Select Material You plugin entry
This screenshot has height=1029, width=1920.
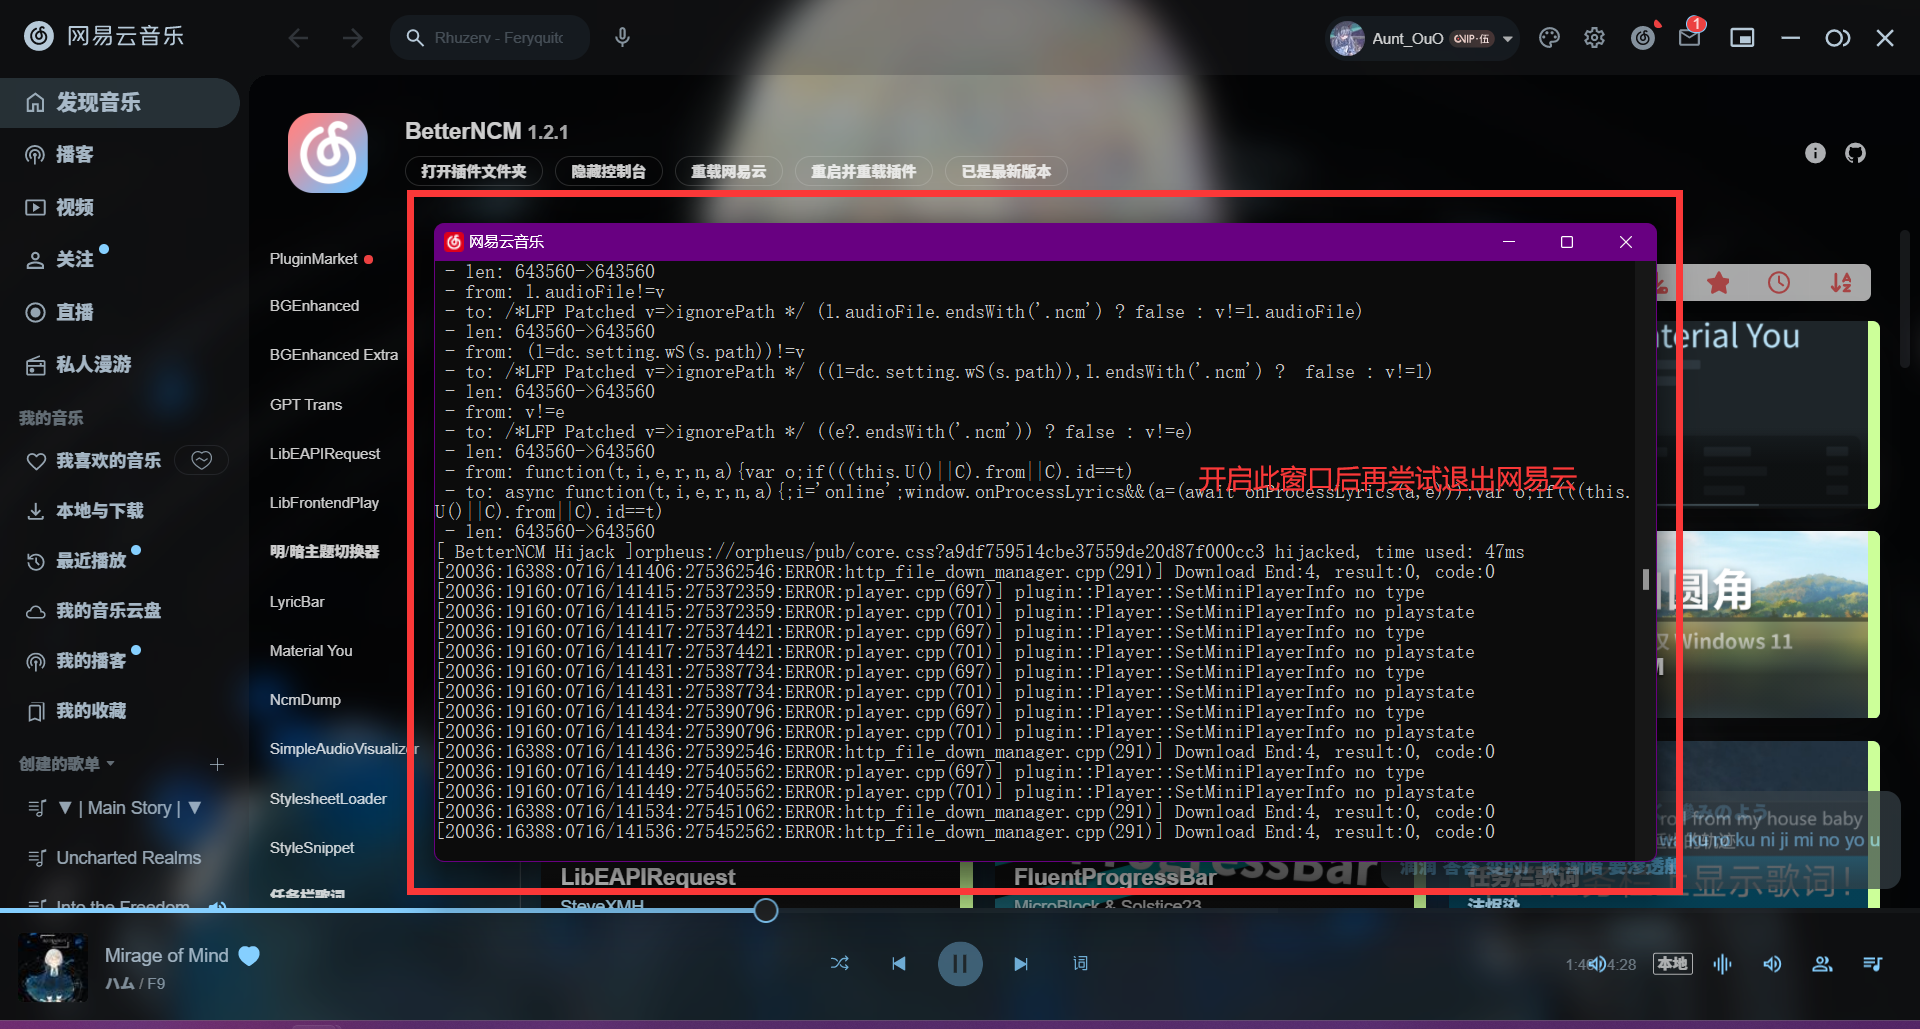tap(311, 651)
